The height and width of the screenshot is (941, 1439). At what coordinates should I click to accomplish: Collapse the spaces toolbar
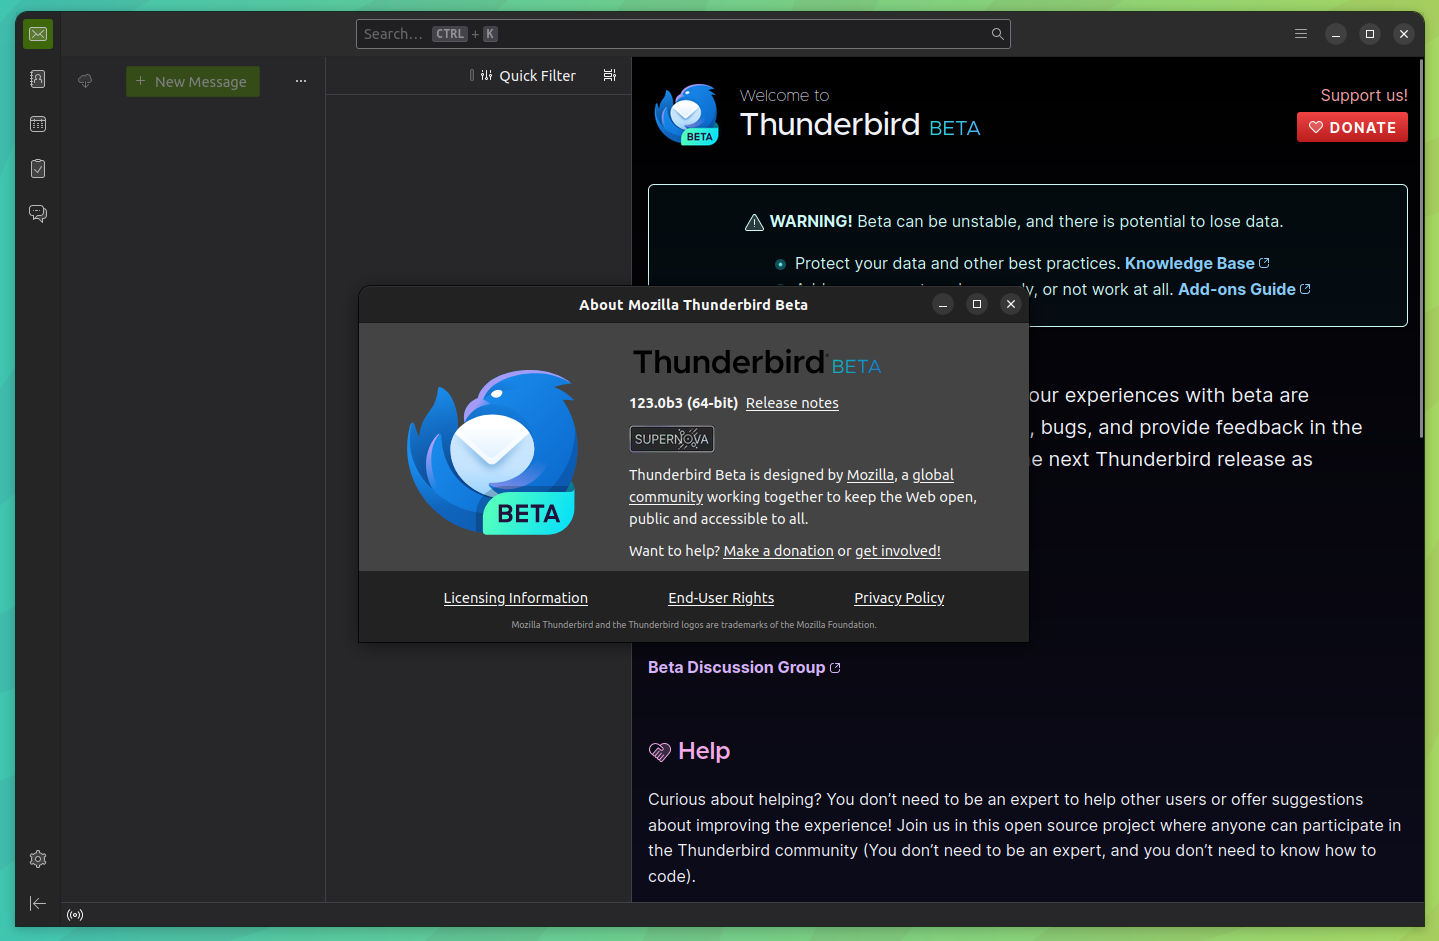pos(37,903)
